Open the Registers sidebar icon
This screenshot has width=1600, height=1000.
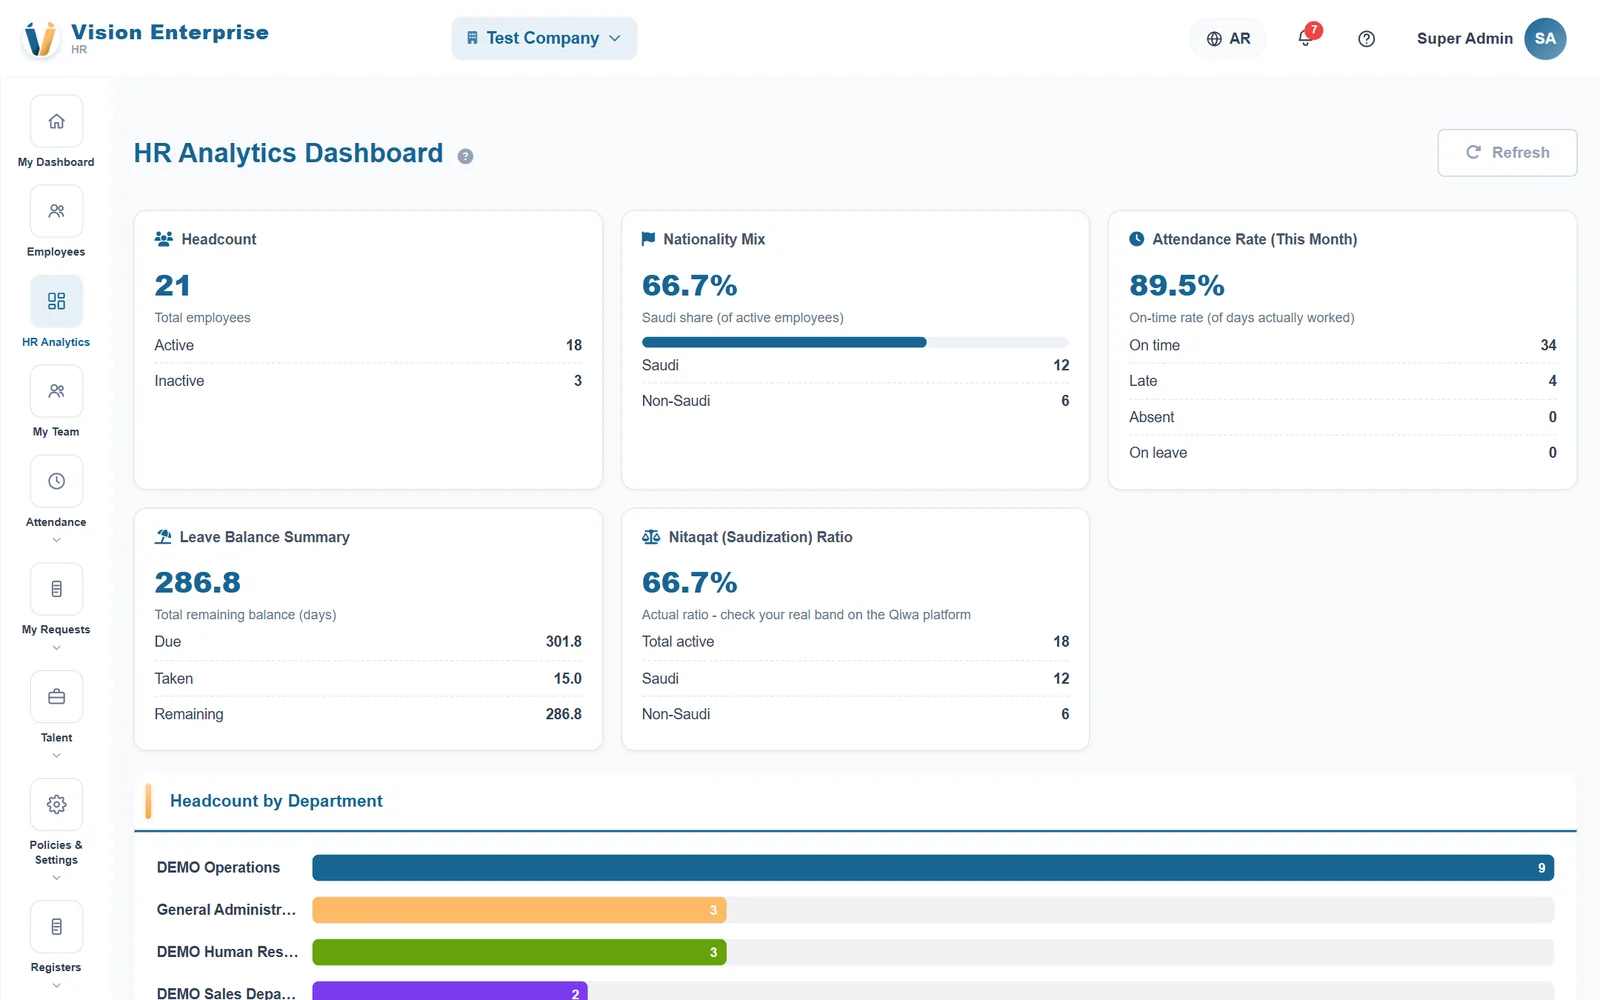tap(56, 927)
